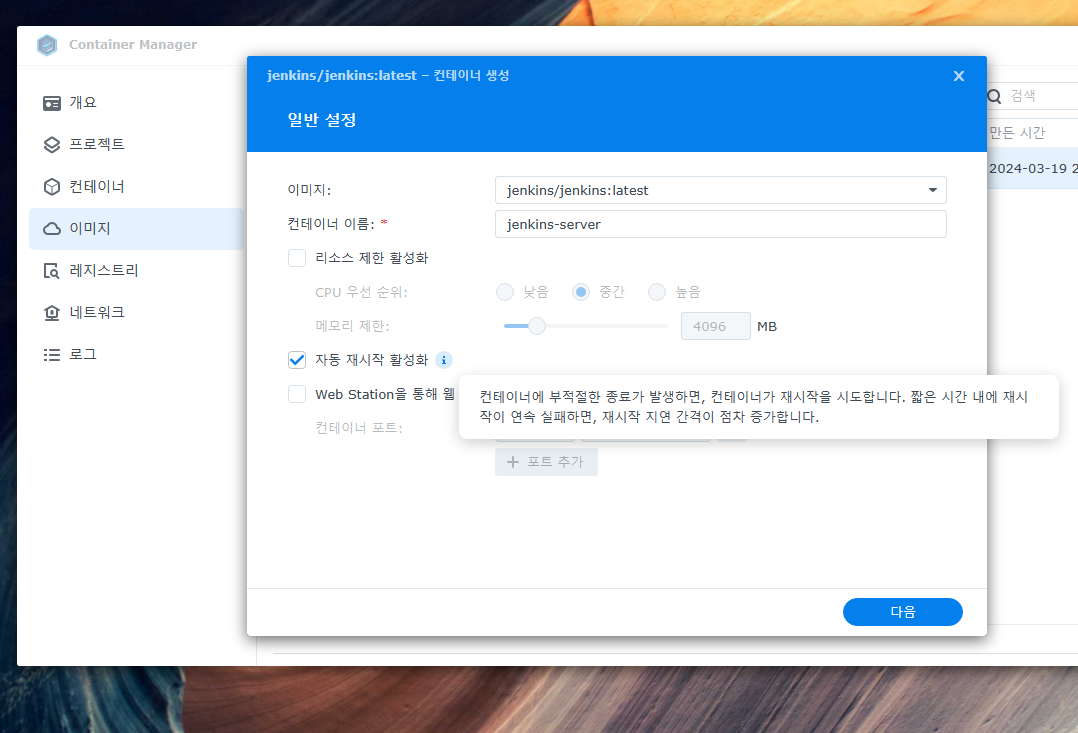Click the 컨테이너 포트 label
Screen dimensions: 1078x733
[x=358, y=428]
